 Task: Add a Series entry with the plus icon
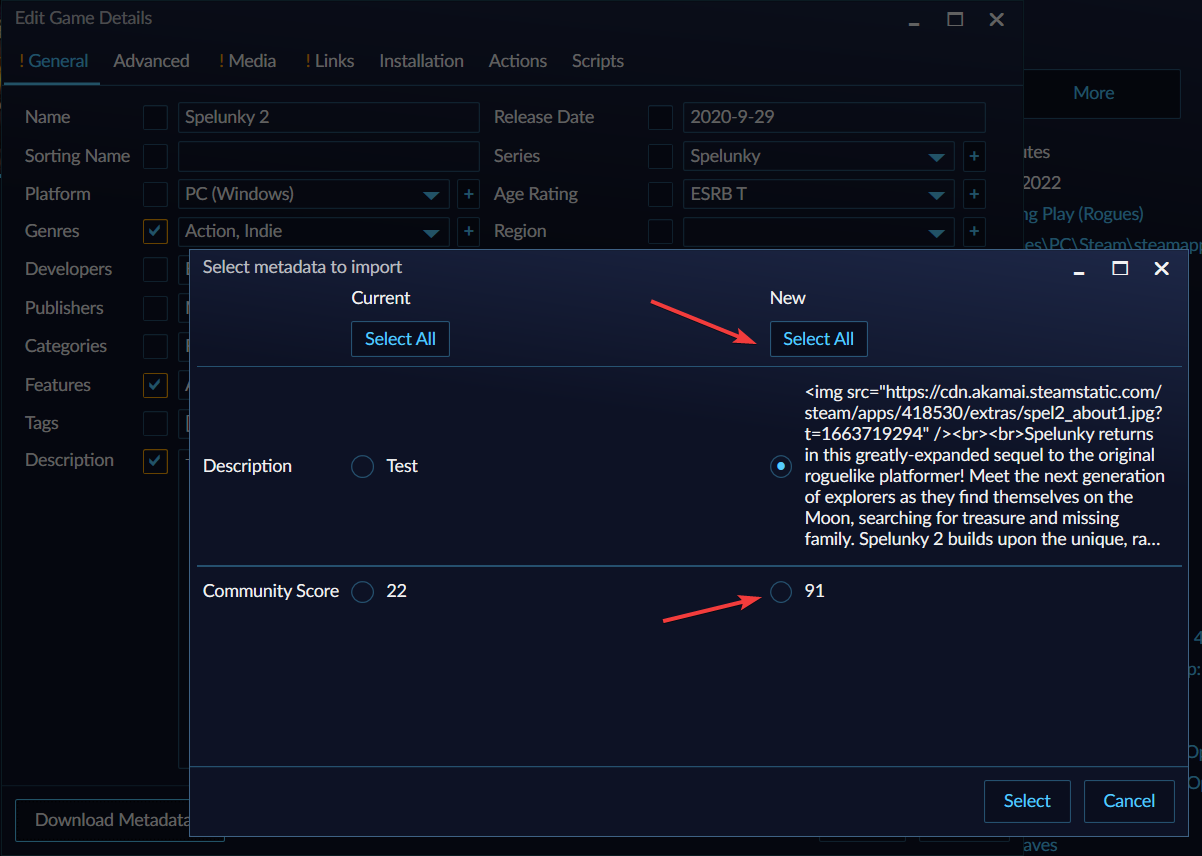click(x=974, y=156)
